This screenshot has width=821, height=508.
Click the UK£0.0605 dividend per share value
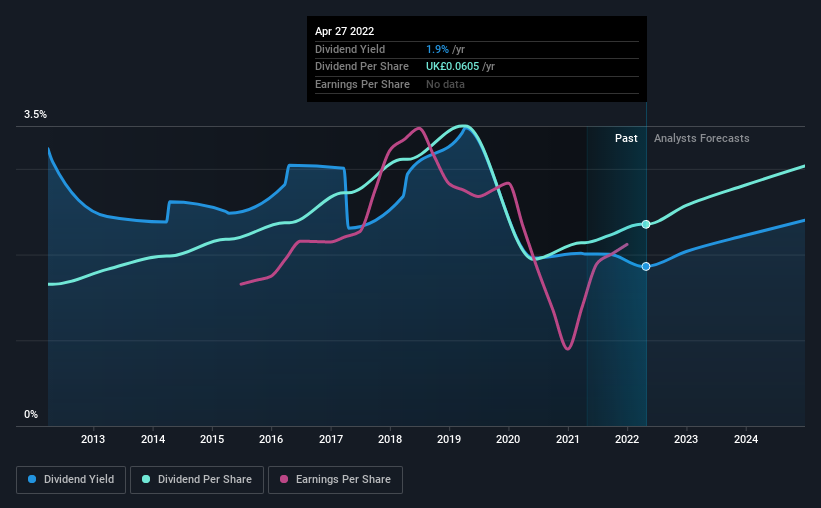452,67
